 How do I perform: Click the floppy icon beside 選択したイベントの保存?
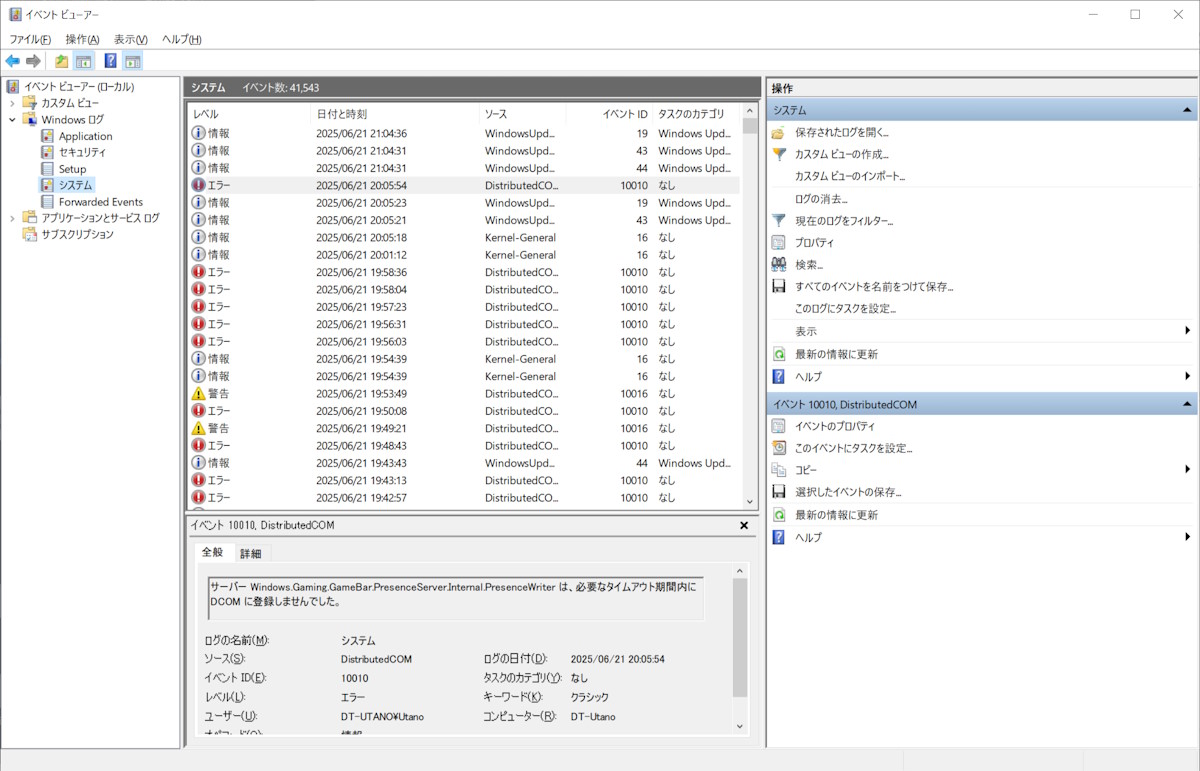(779, 492)
